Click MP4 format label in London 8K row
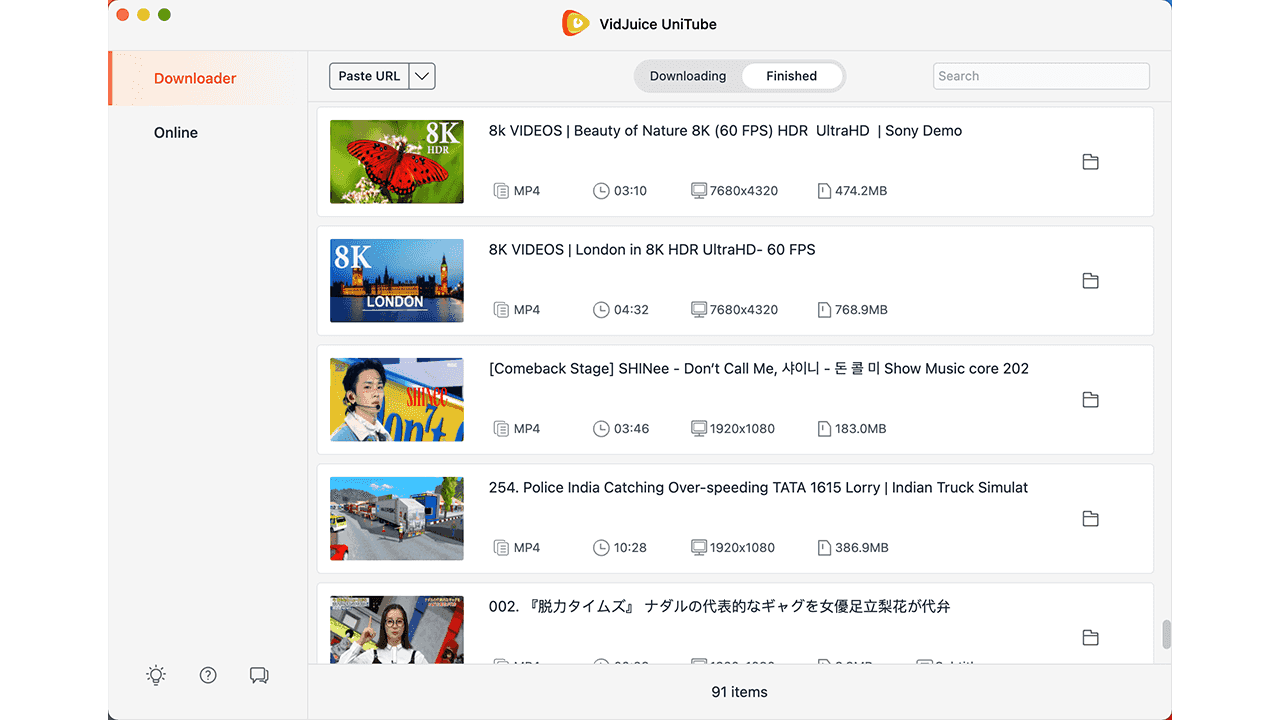The image size is (1280, 720). coord(527,310)
